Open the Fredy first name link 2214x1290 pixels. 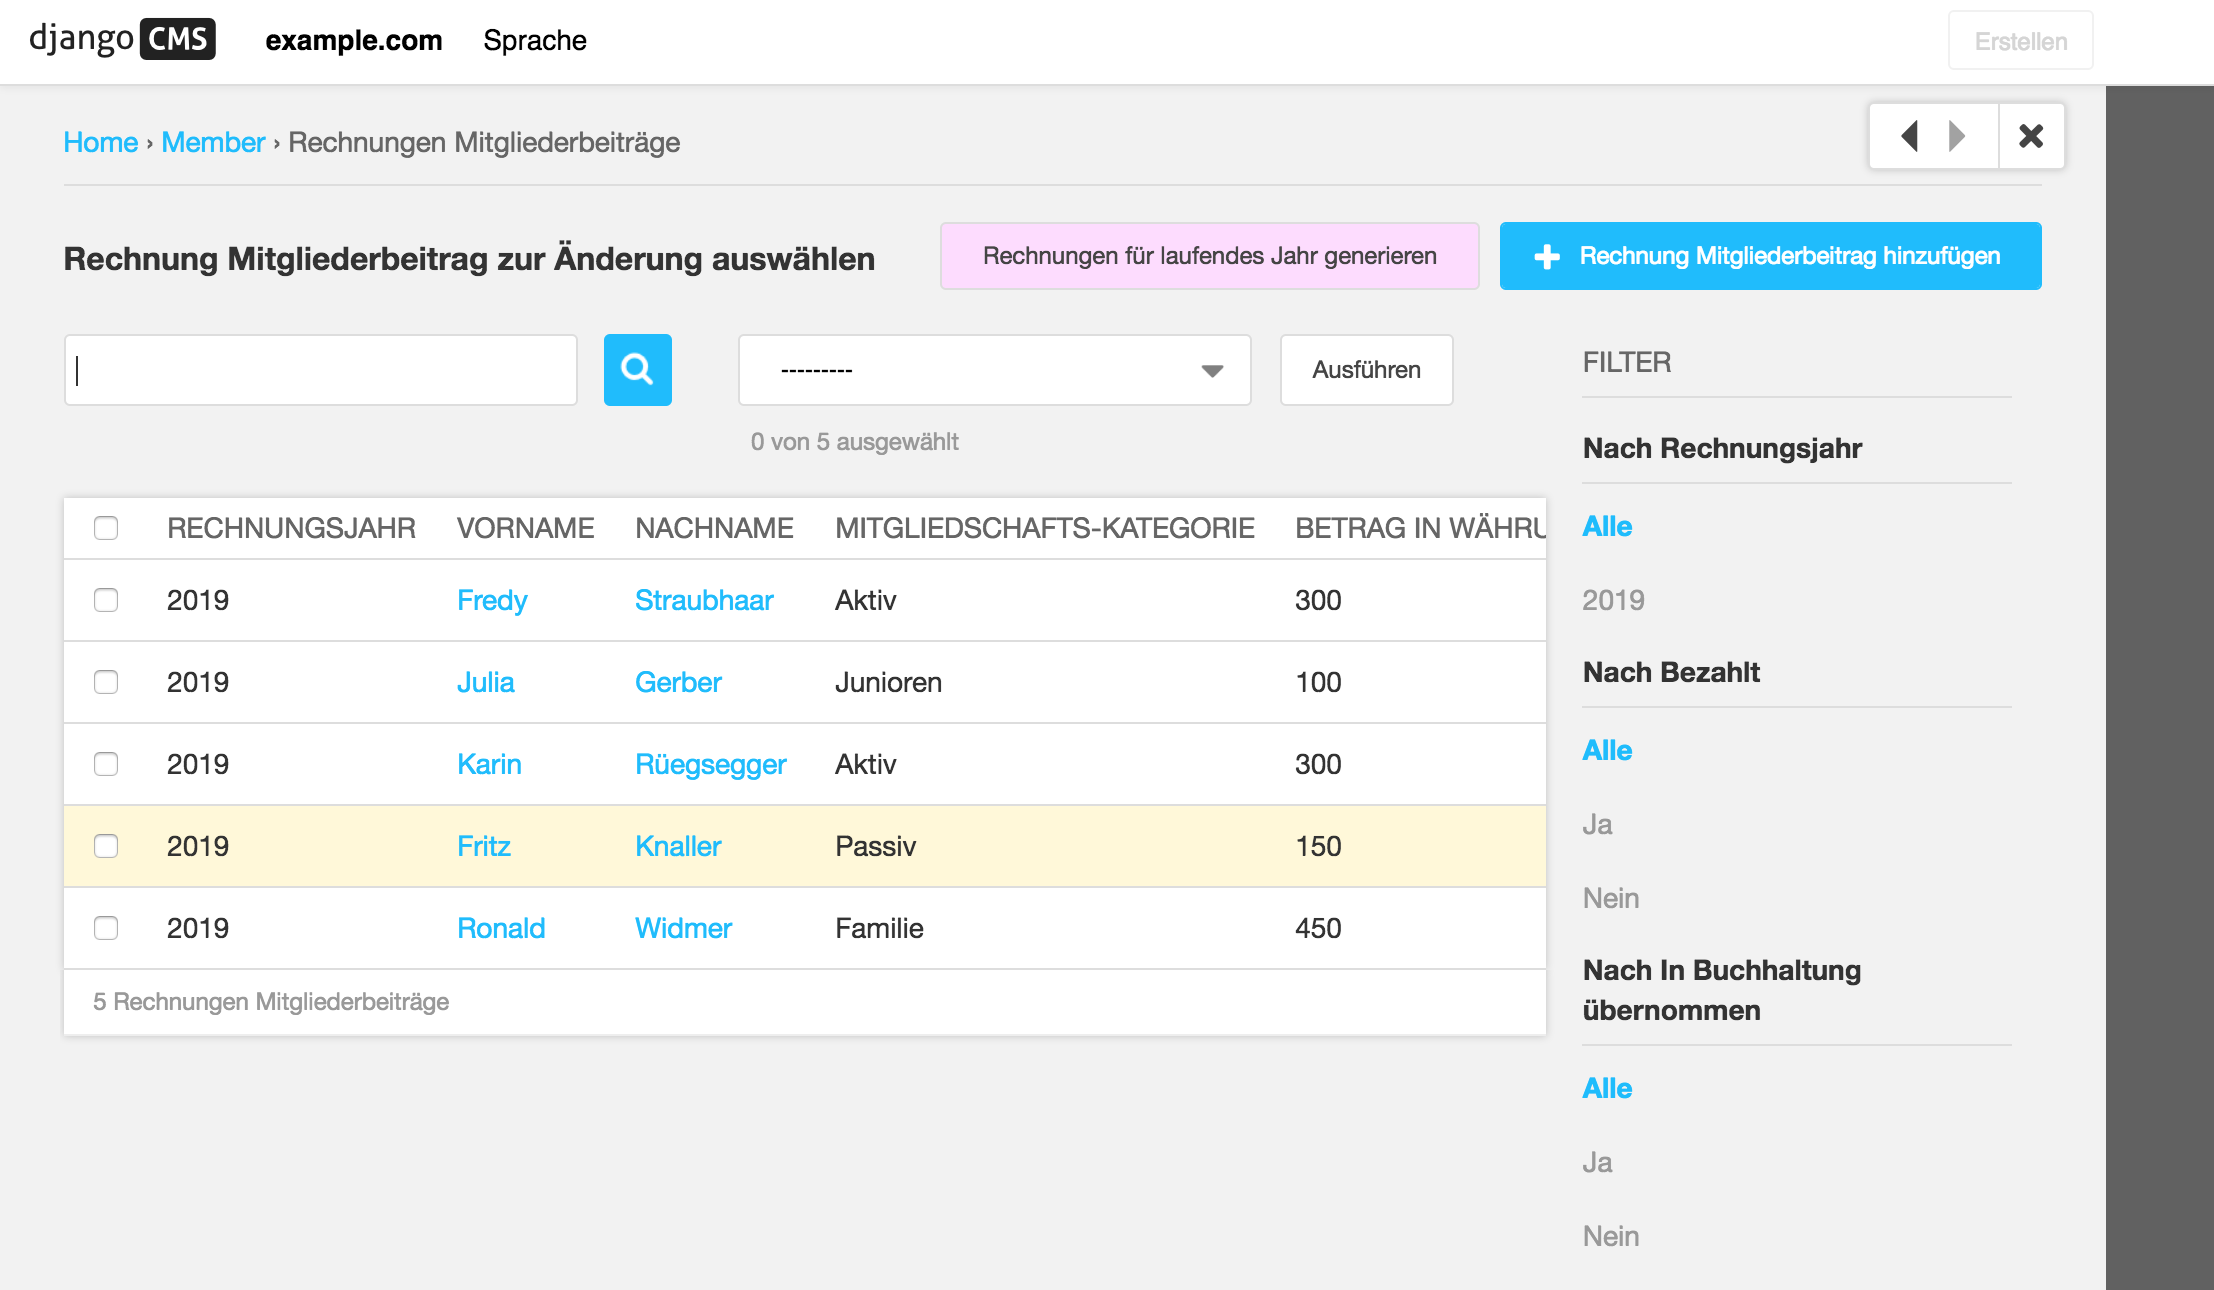coord(492,600)
